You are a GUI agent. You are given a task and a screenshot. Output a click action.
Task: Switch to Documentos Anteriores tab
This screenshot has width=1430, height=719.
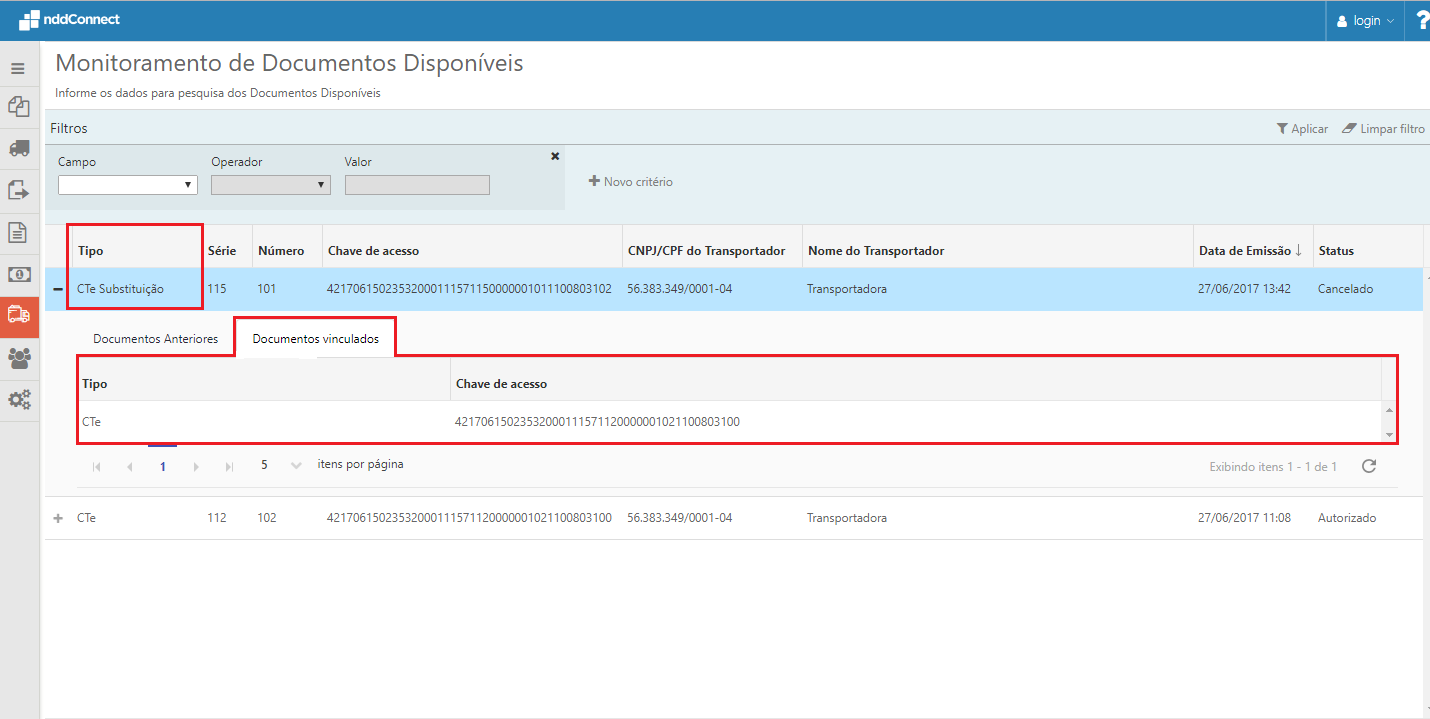155,339
